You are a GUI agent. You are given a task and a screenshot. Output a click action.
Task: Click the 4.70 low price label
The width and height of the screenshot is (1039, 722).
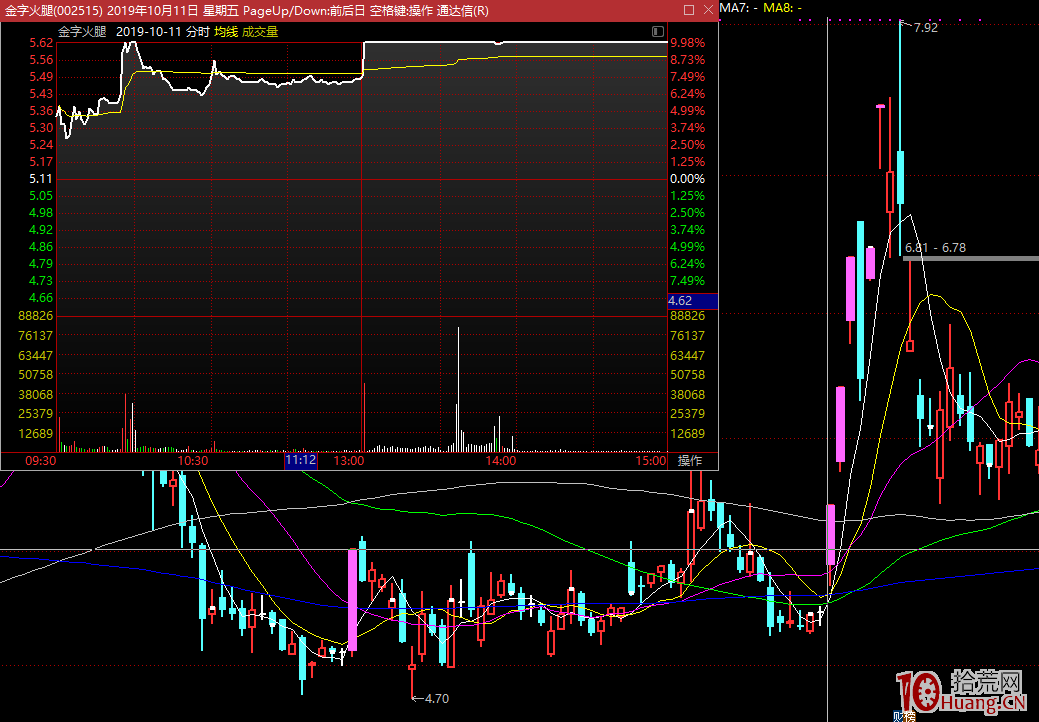tap(436, 698)
